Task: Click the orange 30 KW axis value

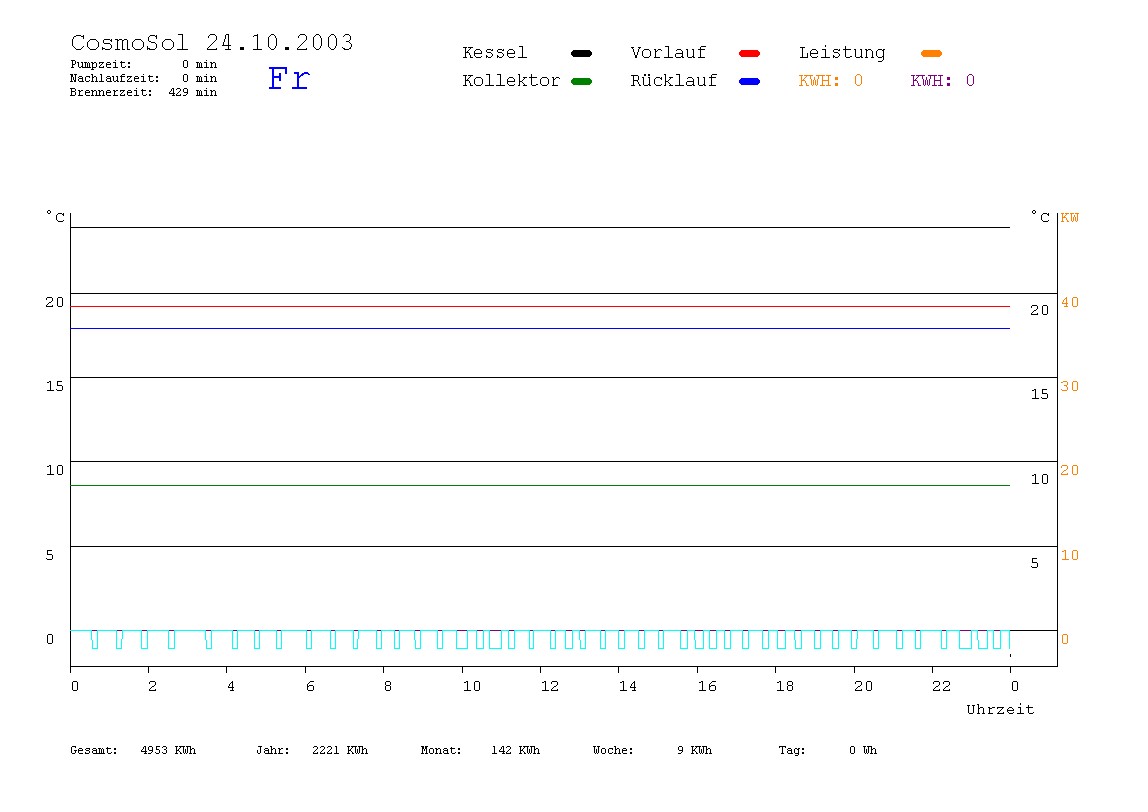Action: (x=1070, y=387)
